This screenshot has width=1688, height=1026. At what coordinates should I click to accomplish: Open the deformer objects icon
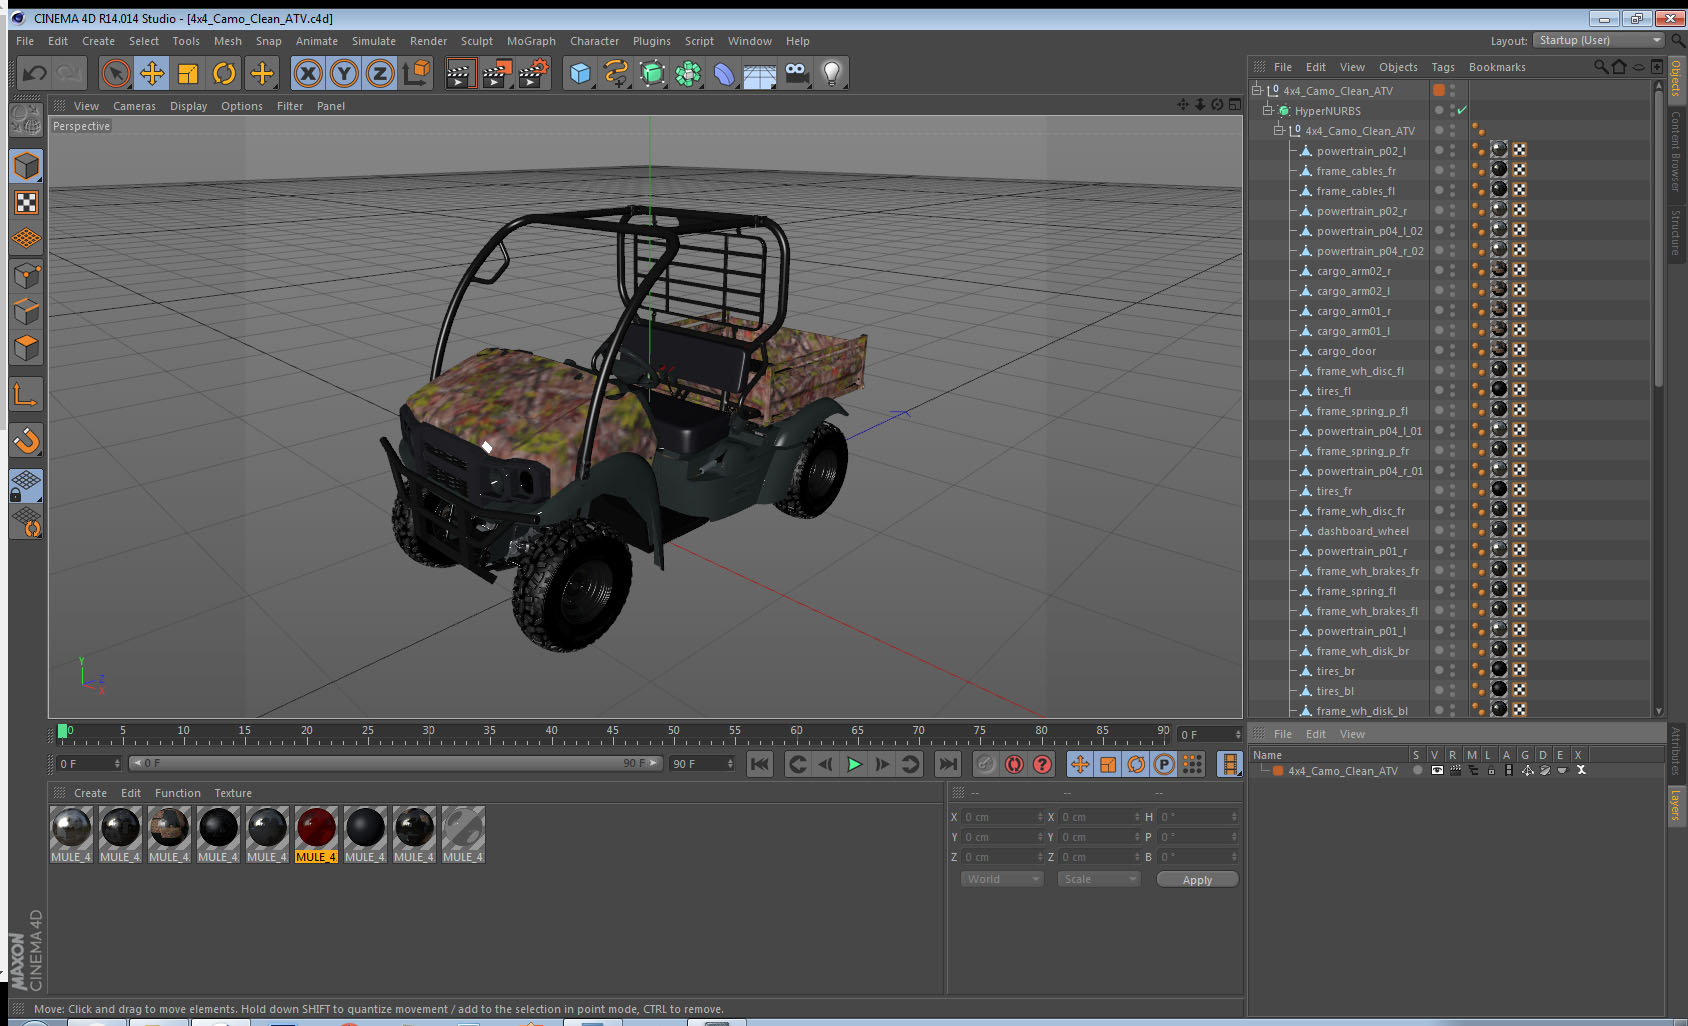coord(724,73)
